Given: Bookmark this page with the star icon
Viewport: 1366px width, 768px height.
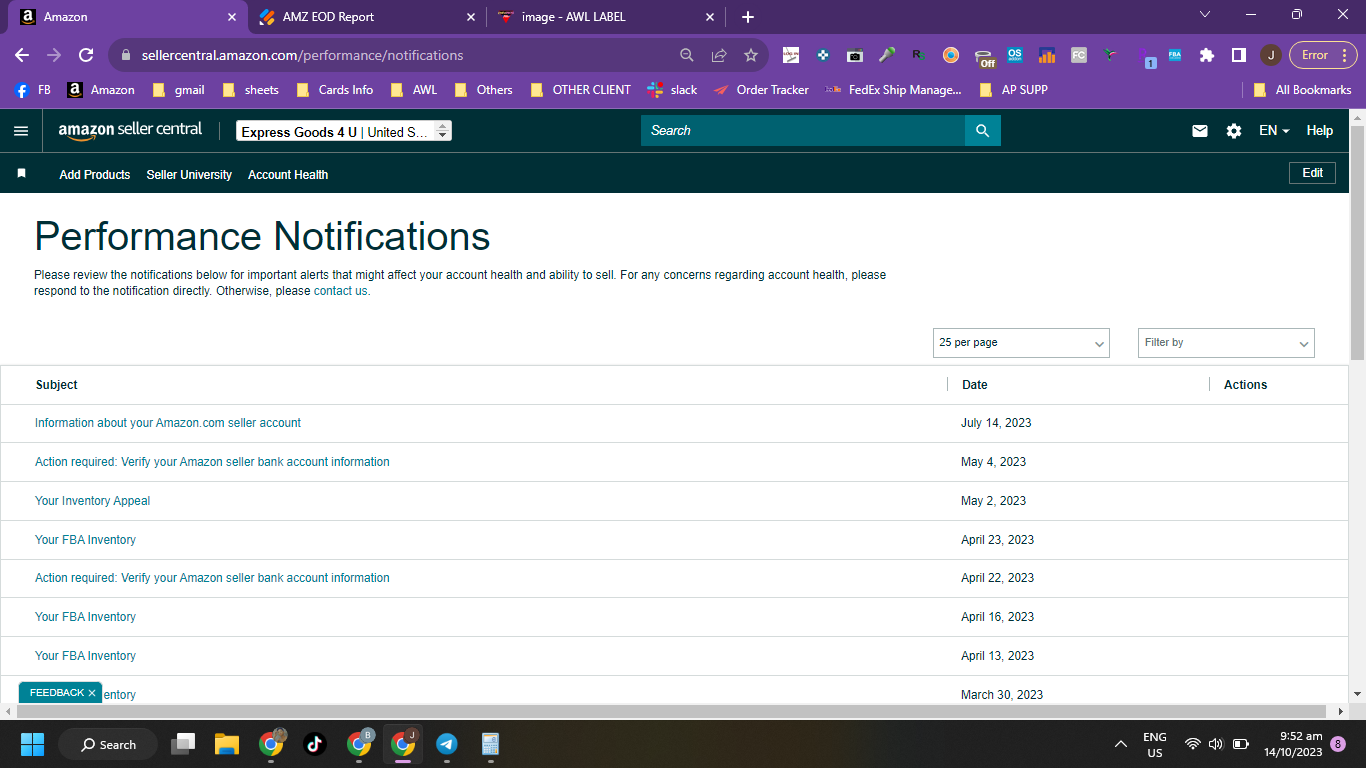Looking at the screenshot, I should click(x=751, y=55).
